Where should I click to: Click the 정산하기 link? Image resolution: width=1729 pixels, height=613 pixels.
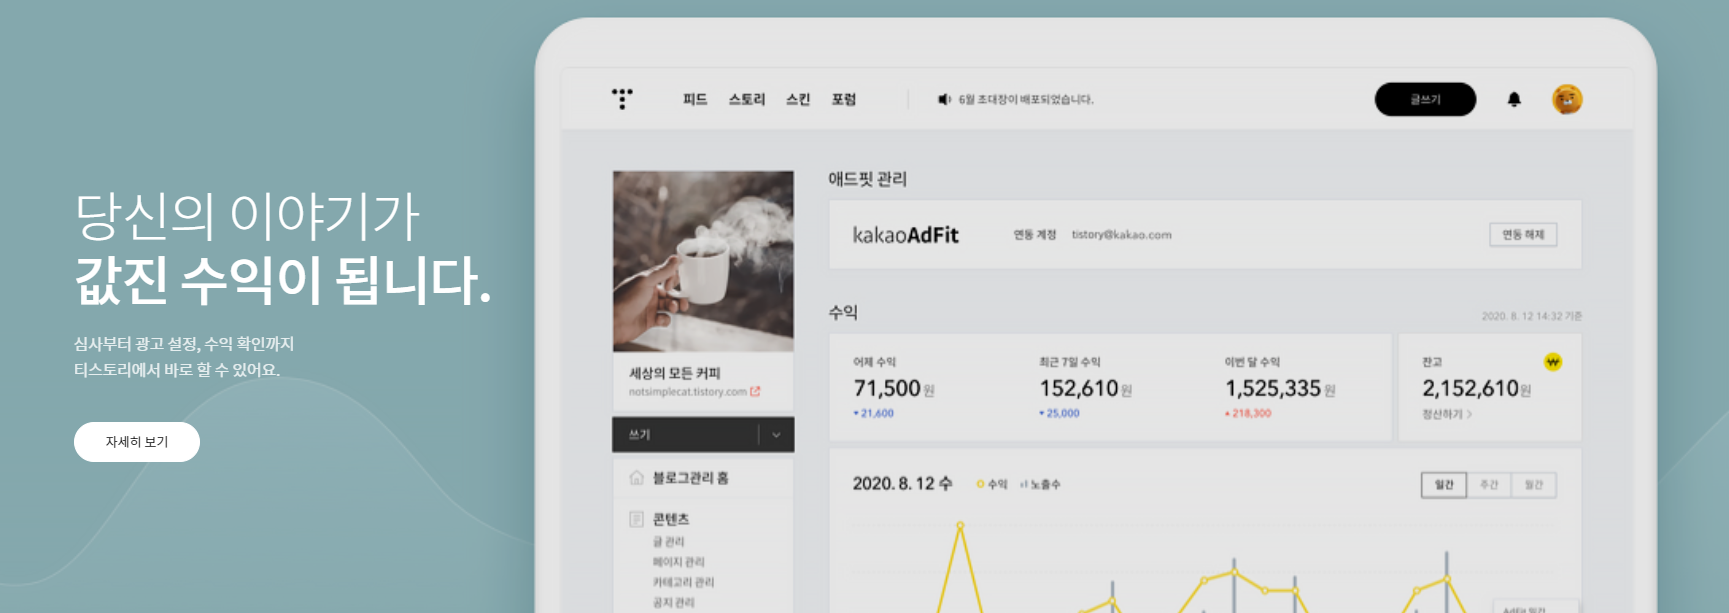point(1447,414)
